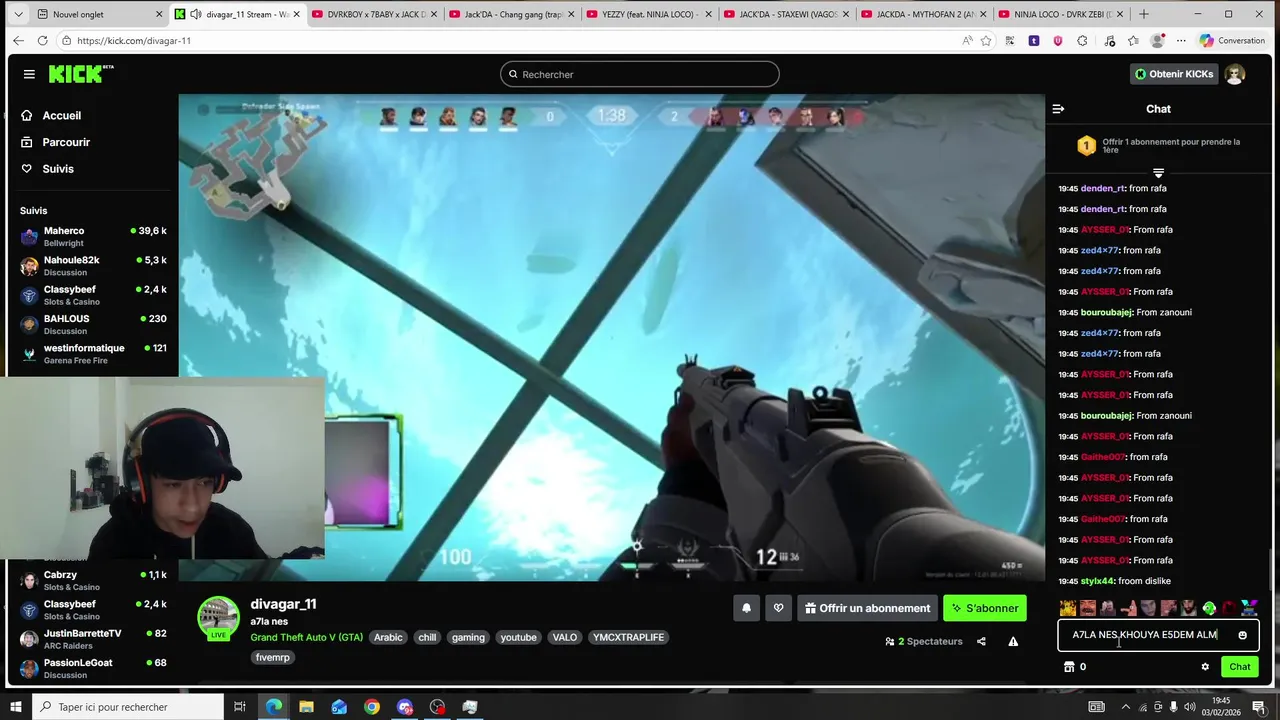Click the subscription gift rank badge
The width and height of the screenshot is (1280, 720).
pos(1086,146)
